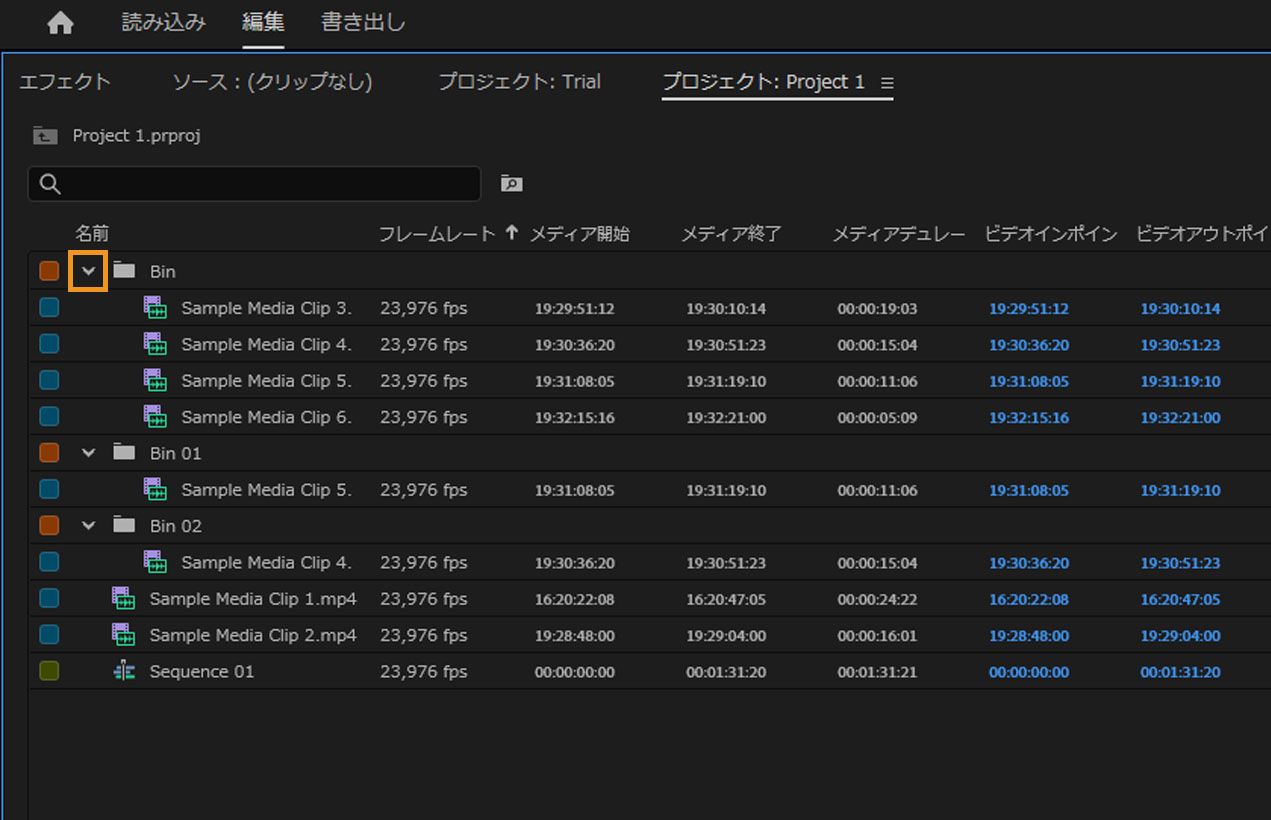Select the Sample Media Clip 1.mp4 item
Screen dimensions: 1271x820
pyautogui.click(x=253, y=599)
